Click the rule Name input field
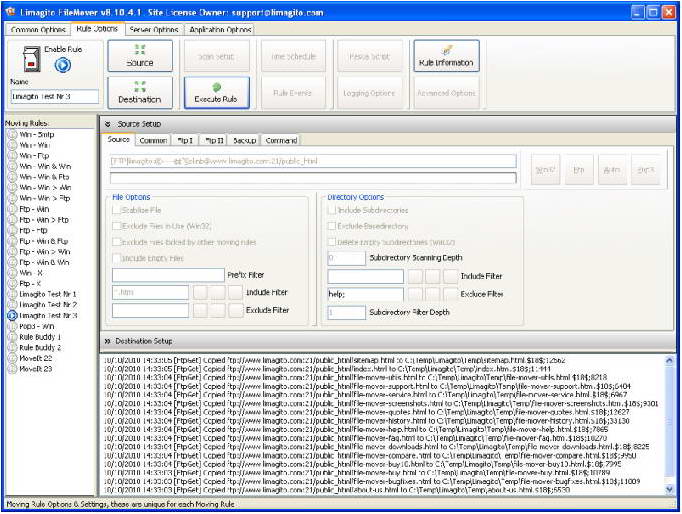 point(55,97)
